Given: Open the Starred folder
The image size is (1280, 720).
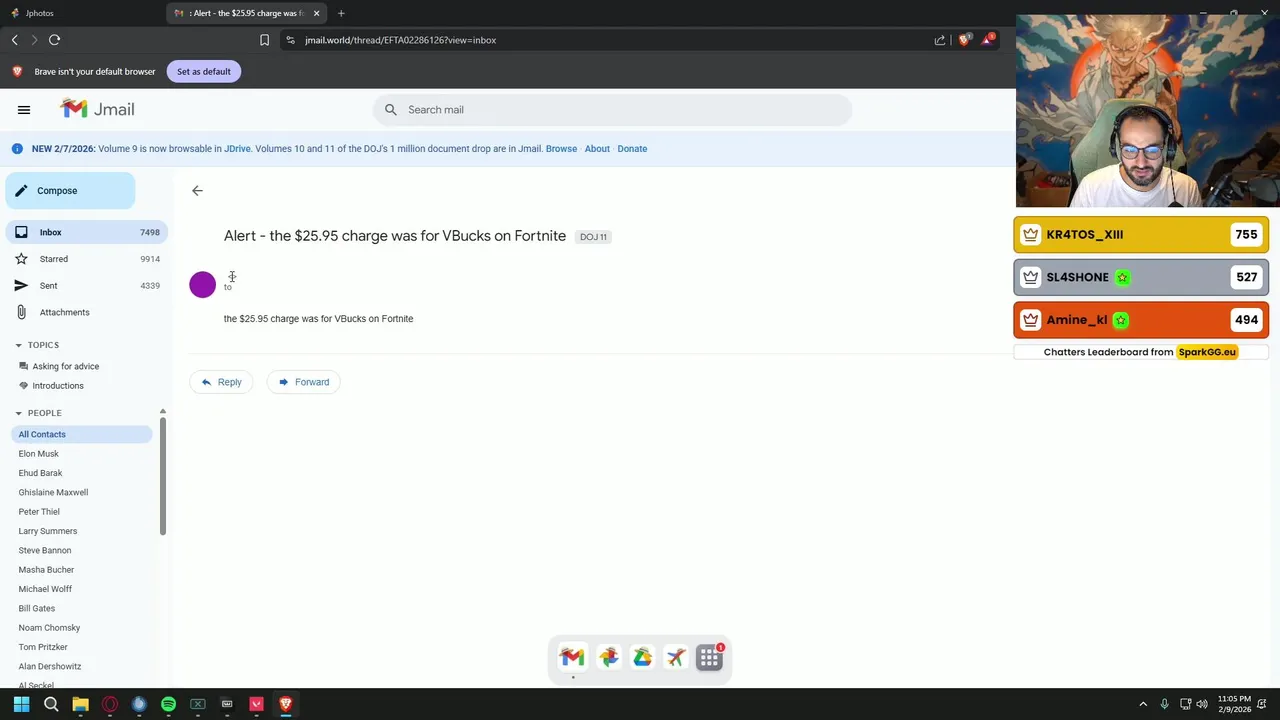Looking at the screenshot, I should pyautogui.click(x=86, y=259).
